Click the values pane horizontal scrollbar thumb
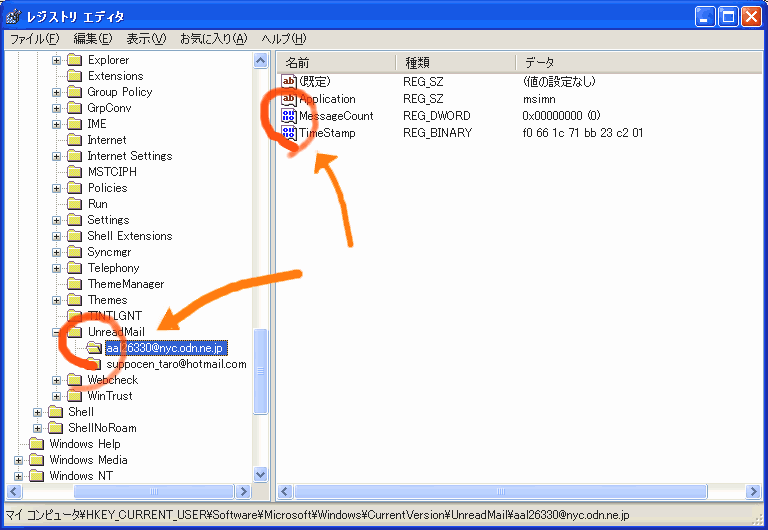 [x=501, y=491]
